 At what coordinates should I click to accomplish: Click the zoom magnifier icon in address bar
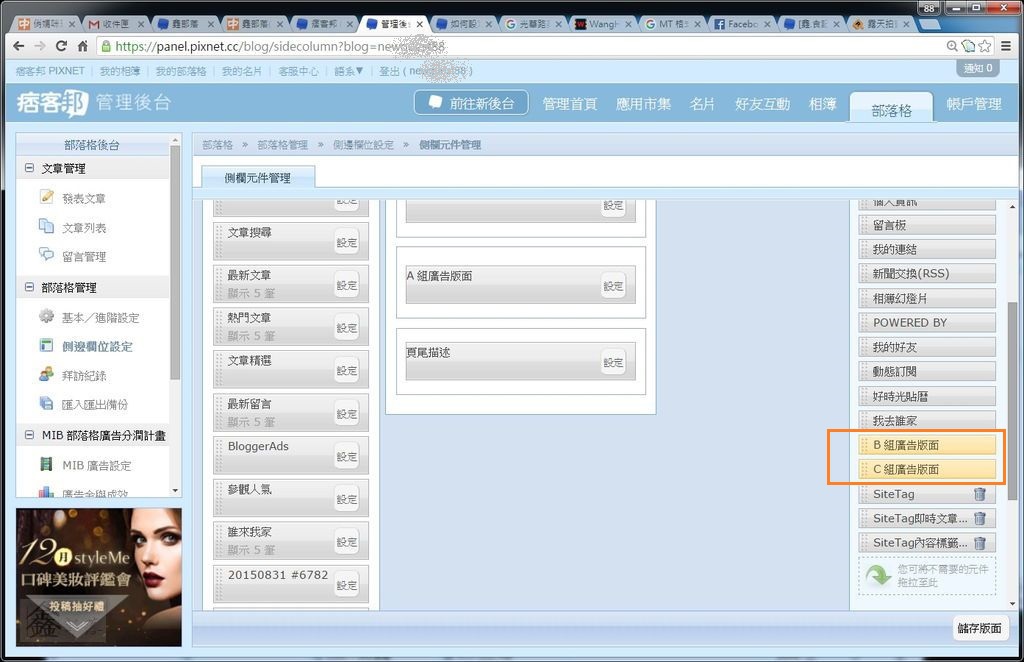tap(952, 46)
